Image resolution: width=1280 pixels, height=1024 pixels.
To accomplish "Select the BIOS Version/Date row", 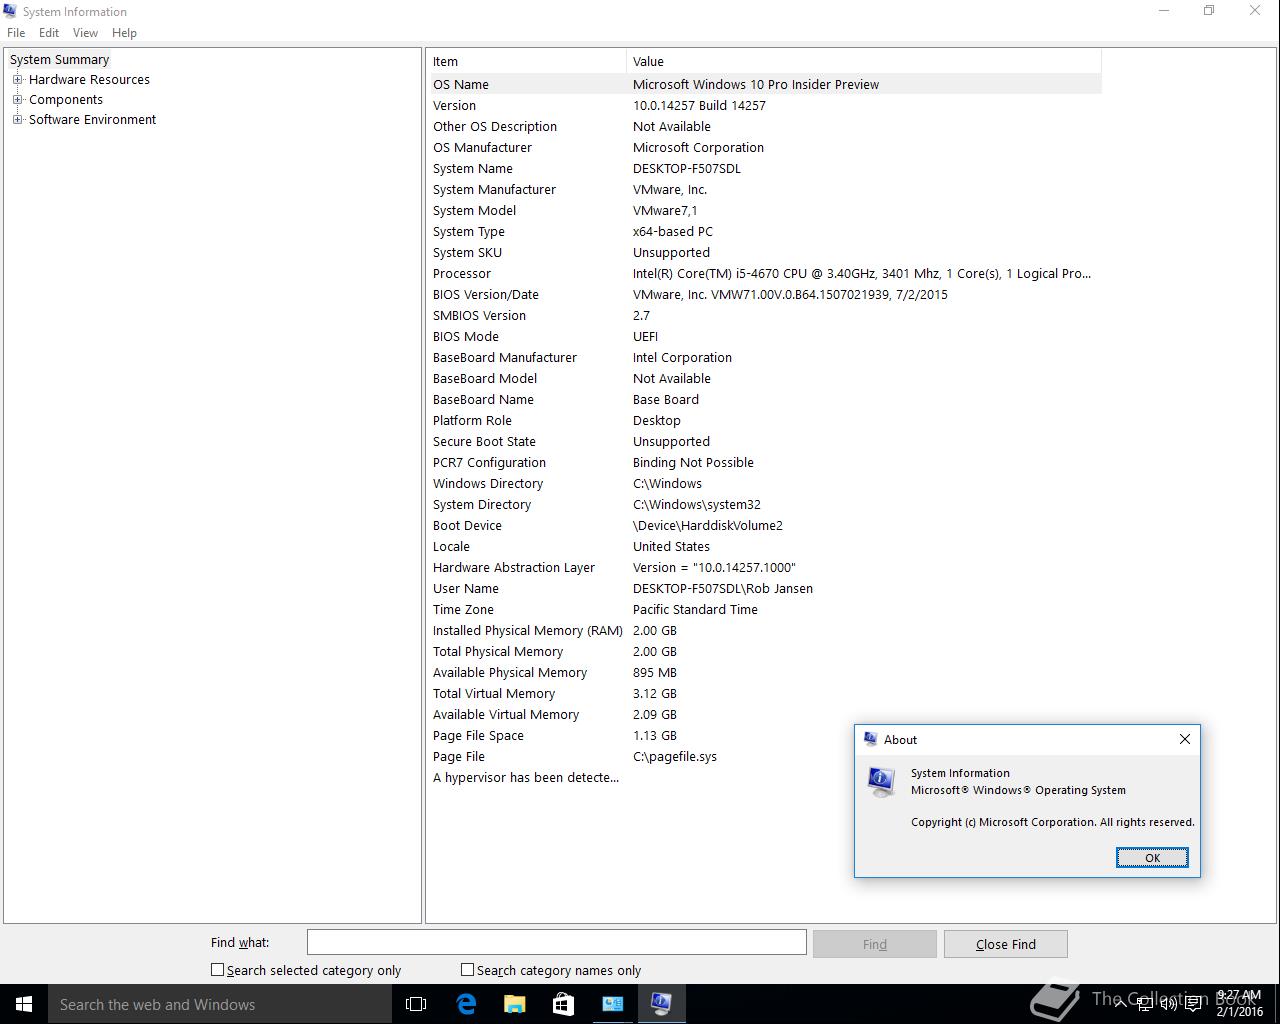I will (x=766, y=294).
